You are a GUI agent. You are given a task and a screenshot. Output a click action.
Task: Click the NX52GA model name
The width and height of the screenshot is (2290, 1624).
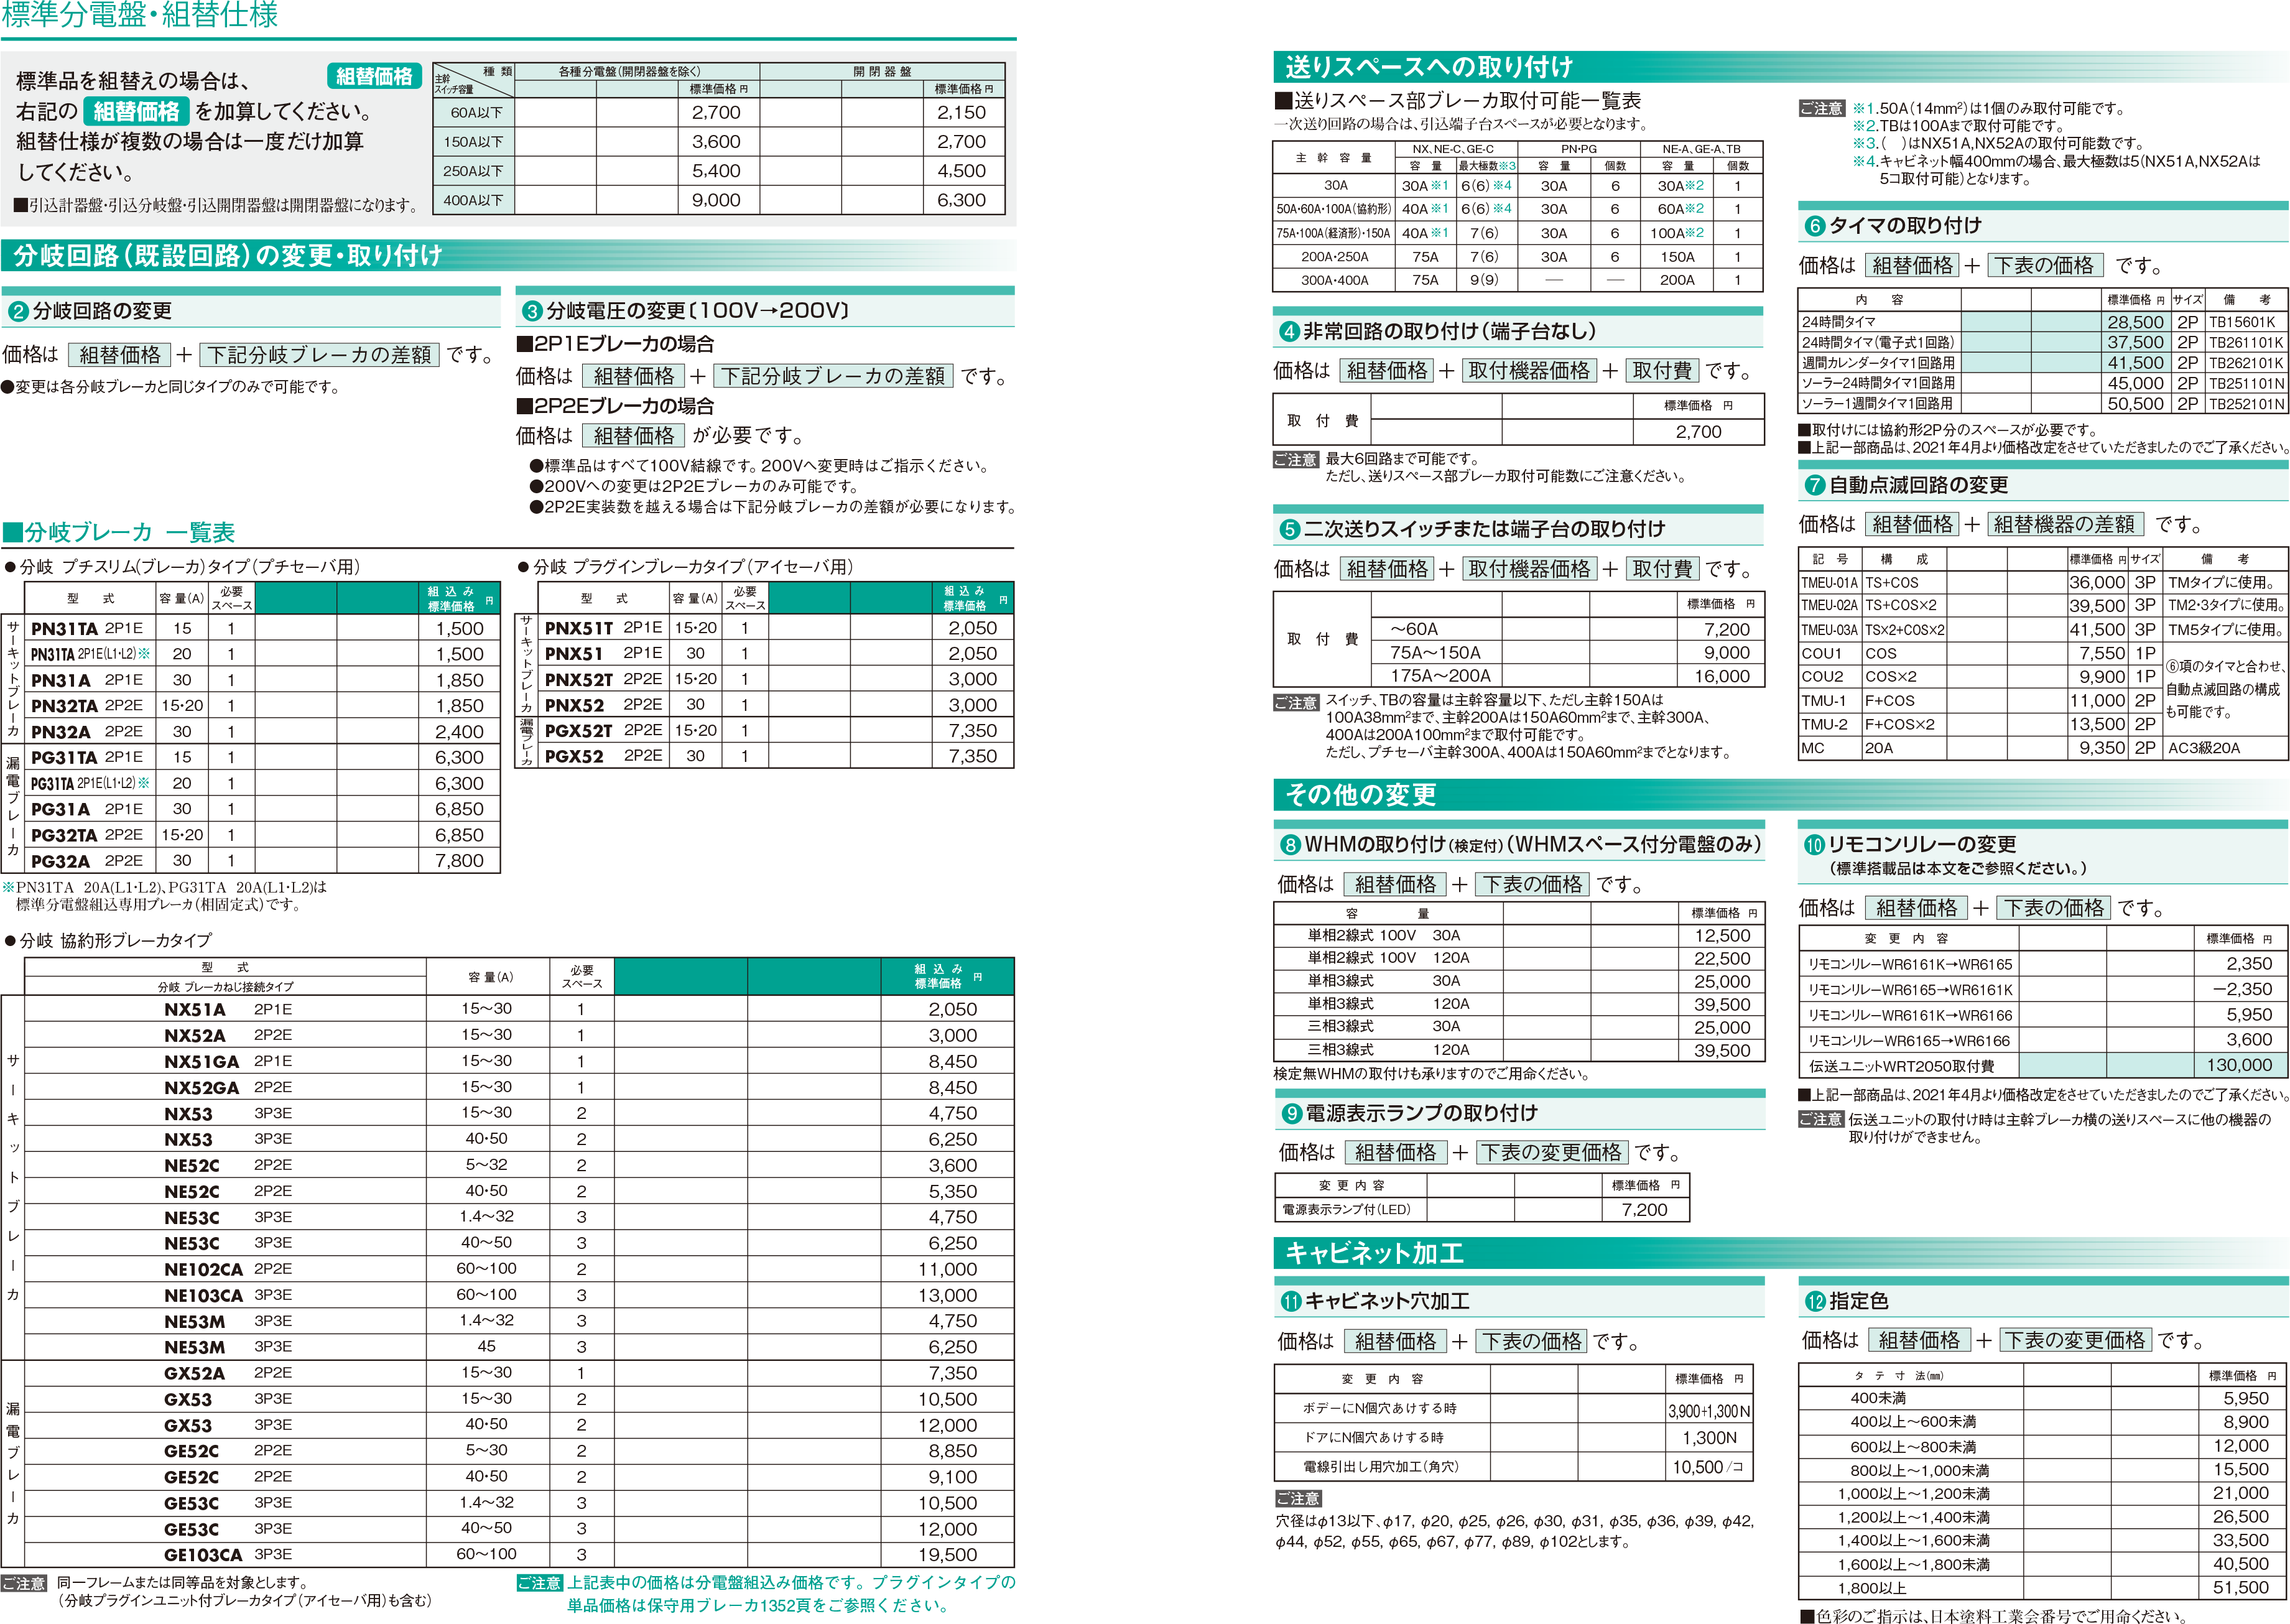click(202, 1088)
